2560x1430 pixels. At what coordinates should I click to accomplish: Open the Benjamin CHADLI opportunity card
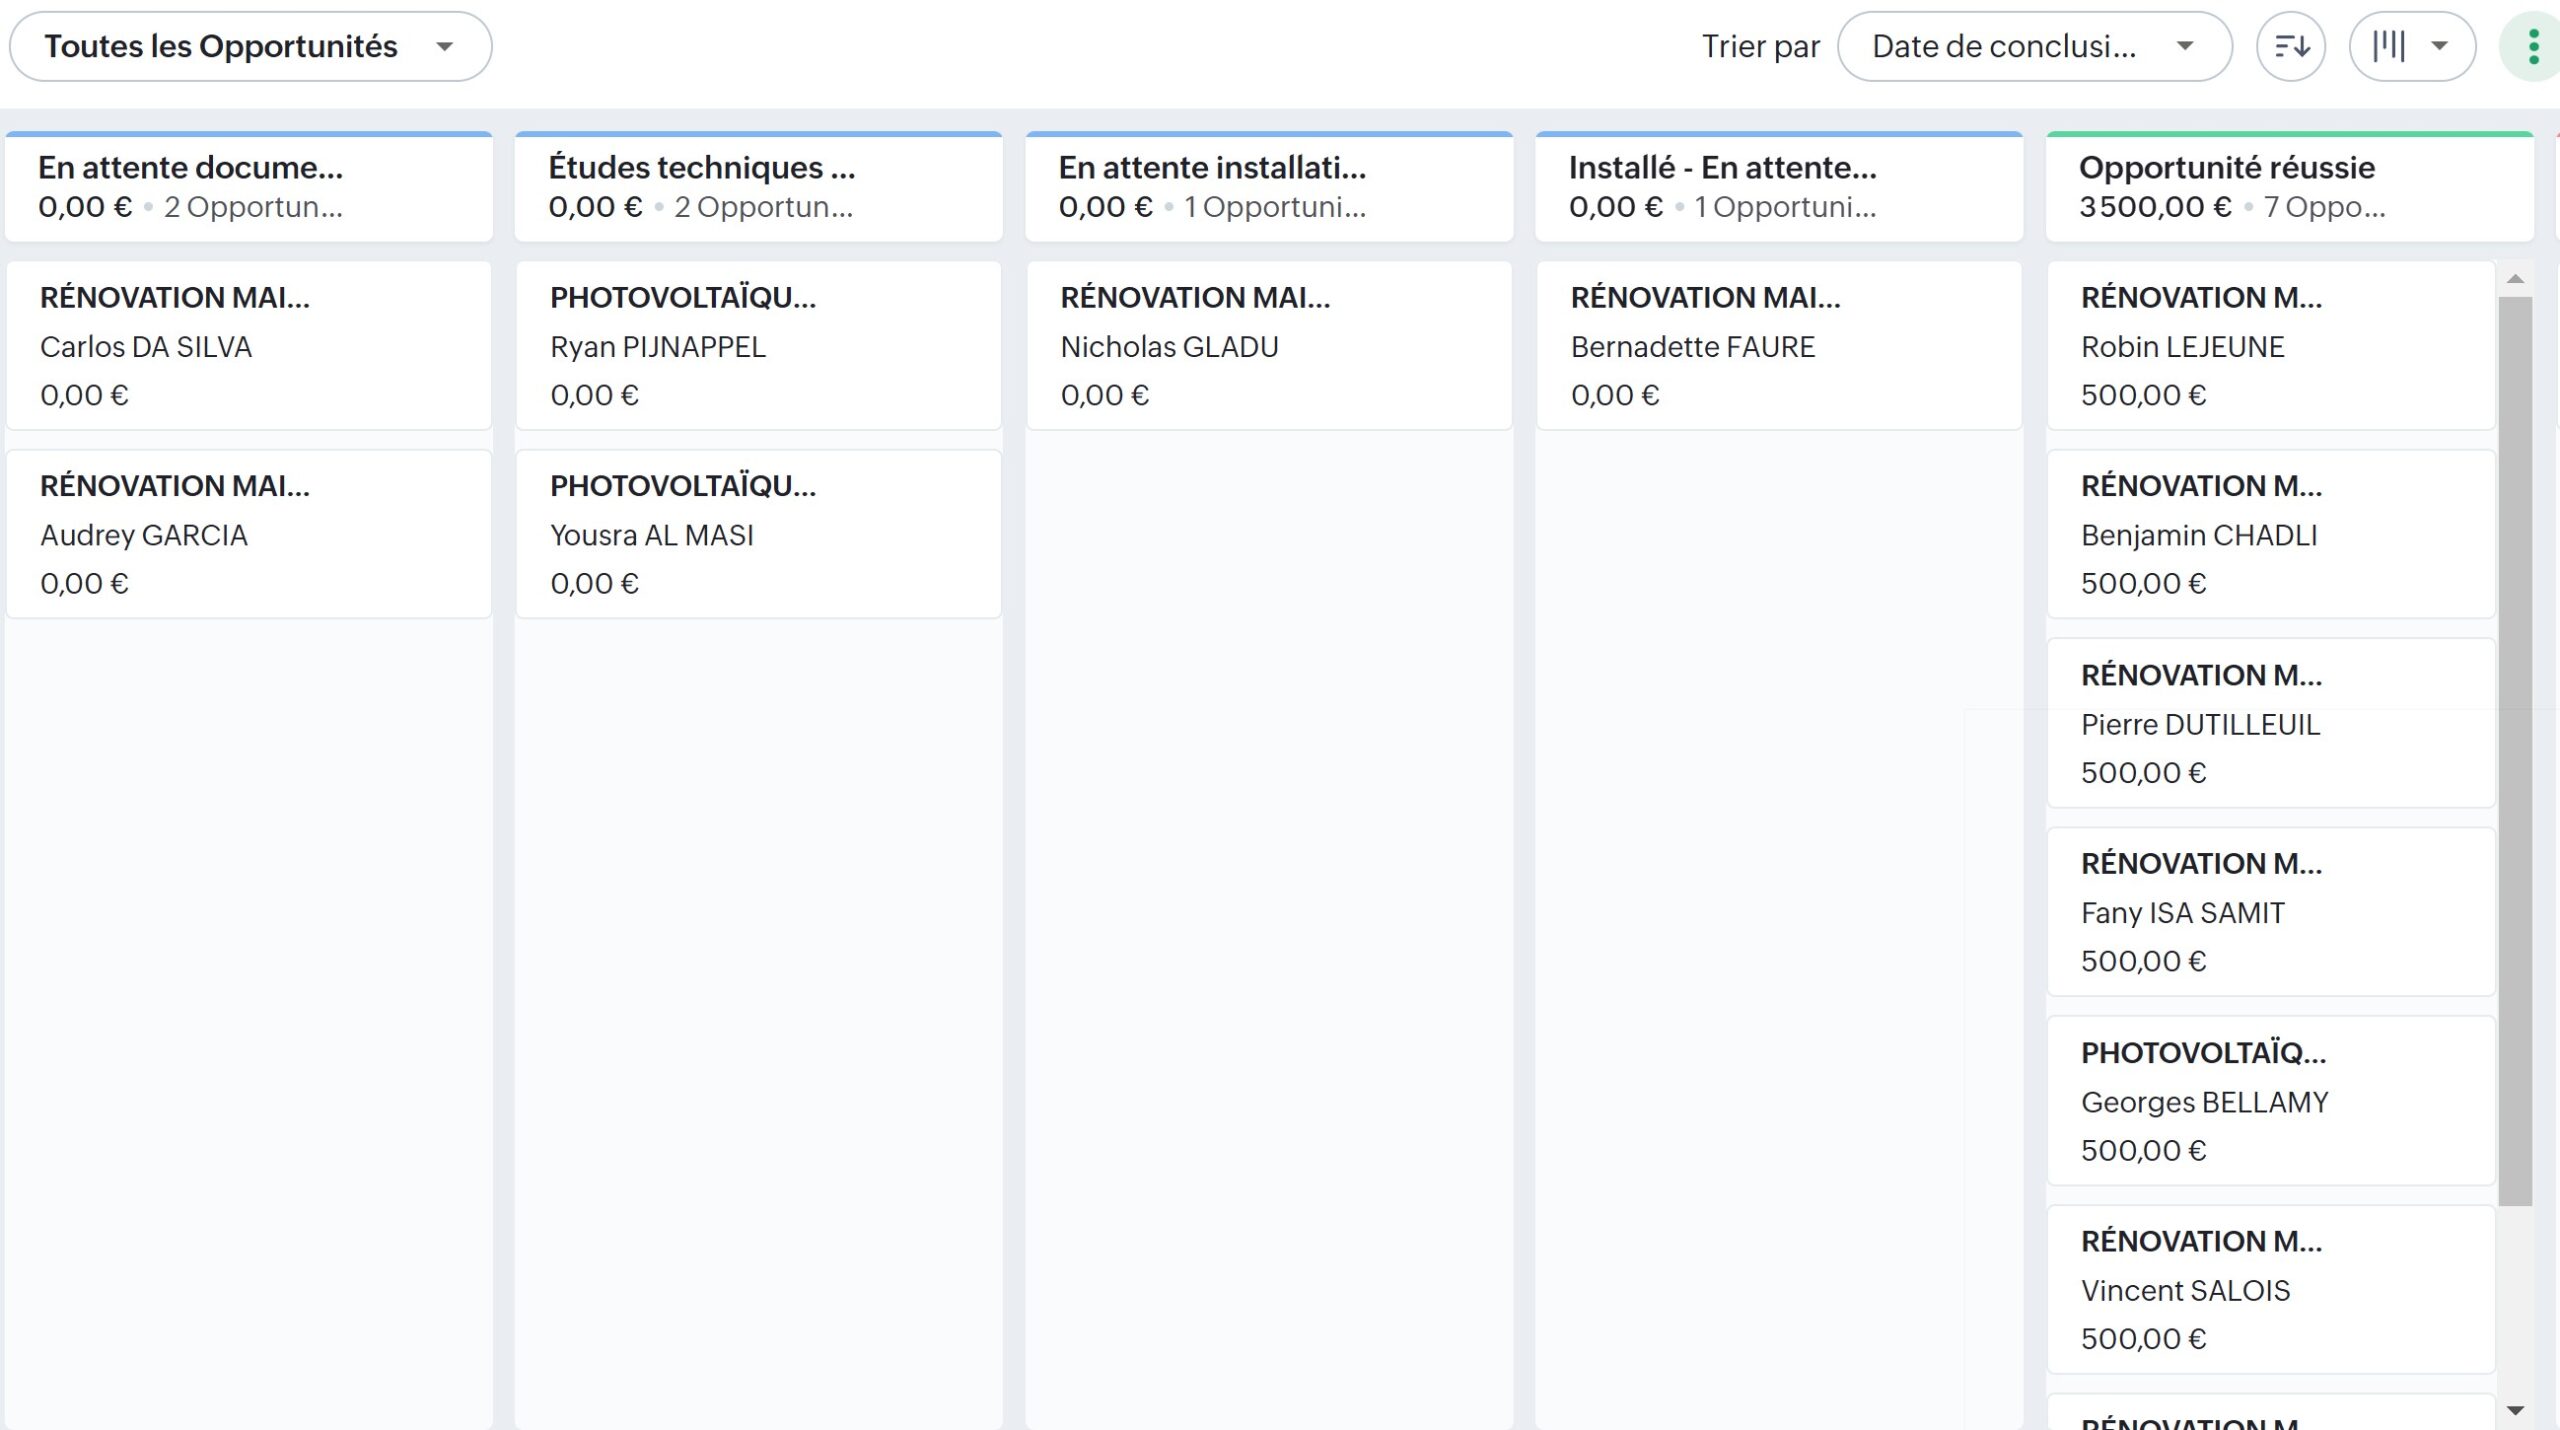(2271, 534)
